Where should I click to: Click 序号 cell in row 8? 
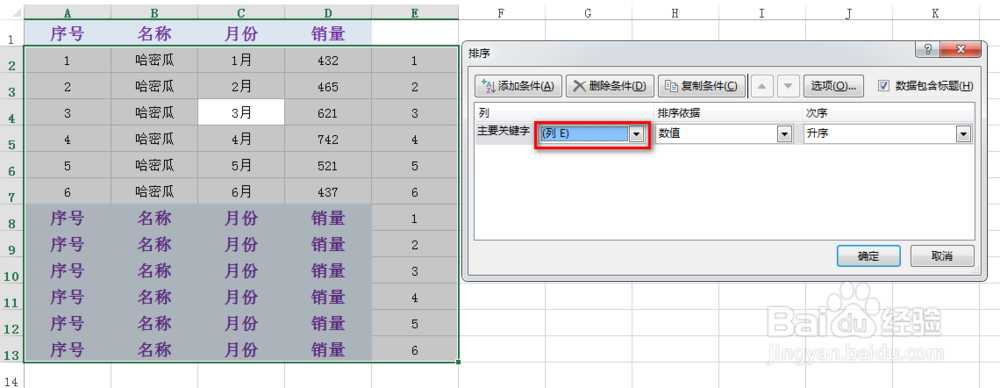67,218
